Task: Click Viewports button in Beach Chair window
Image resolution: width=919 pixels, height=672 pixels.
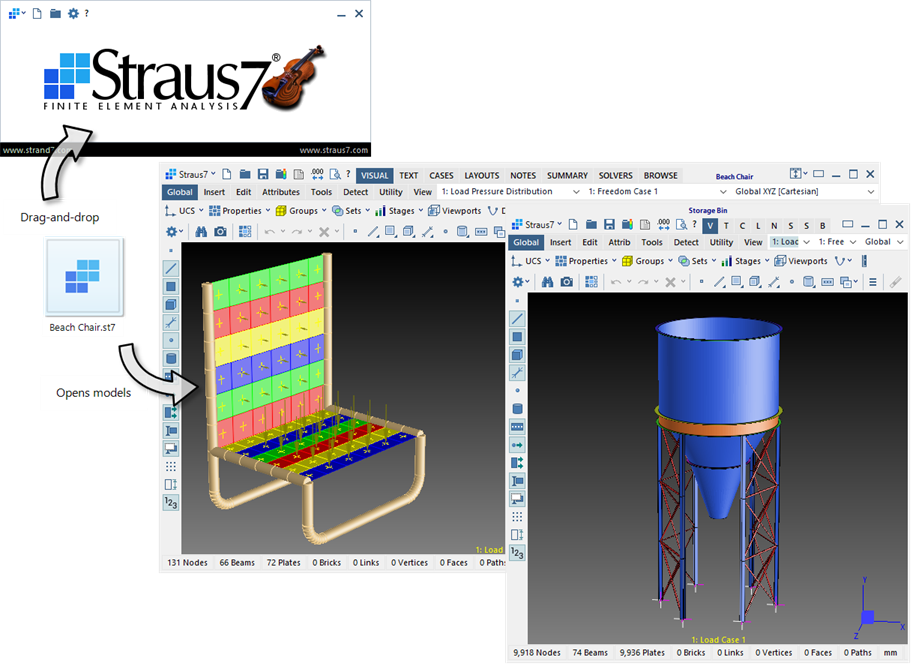Action: (x=455, y=210)
